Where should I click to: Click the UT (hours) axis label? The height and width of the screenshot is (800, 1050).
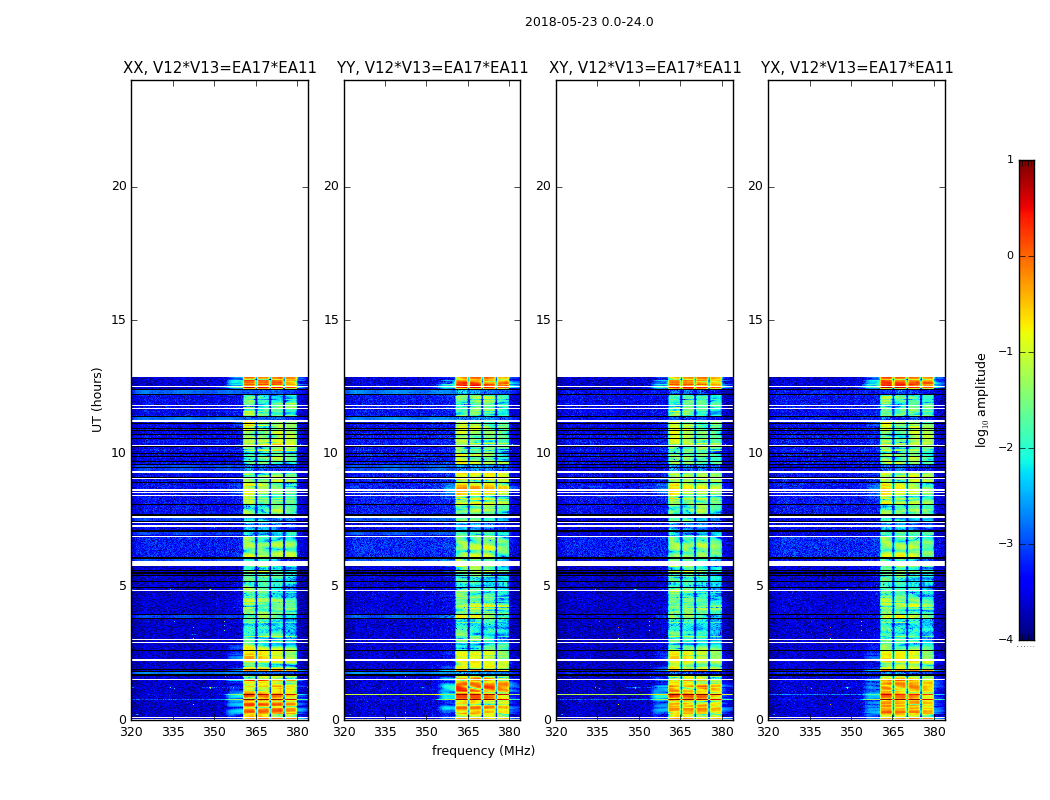coord(97,400)
